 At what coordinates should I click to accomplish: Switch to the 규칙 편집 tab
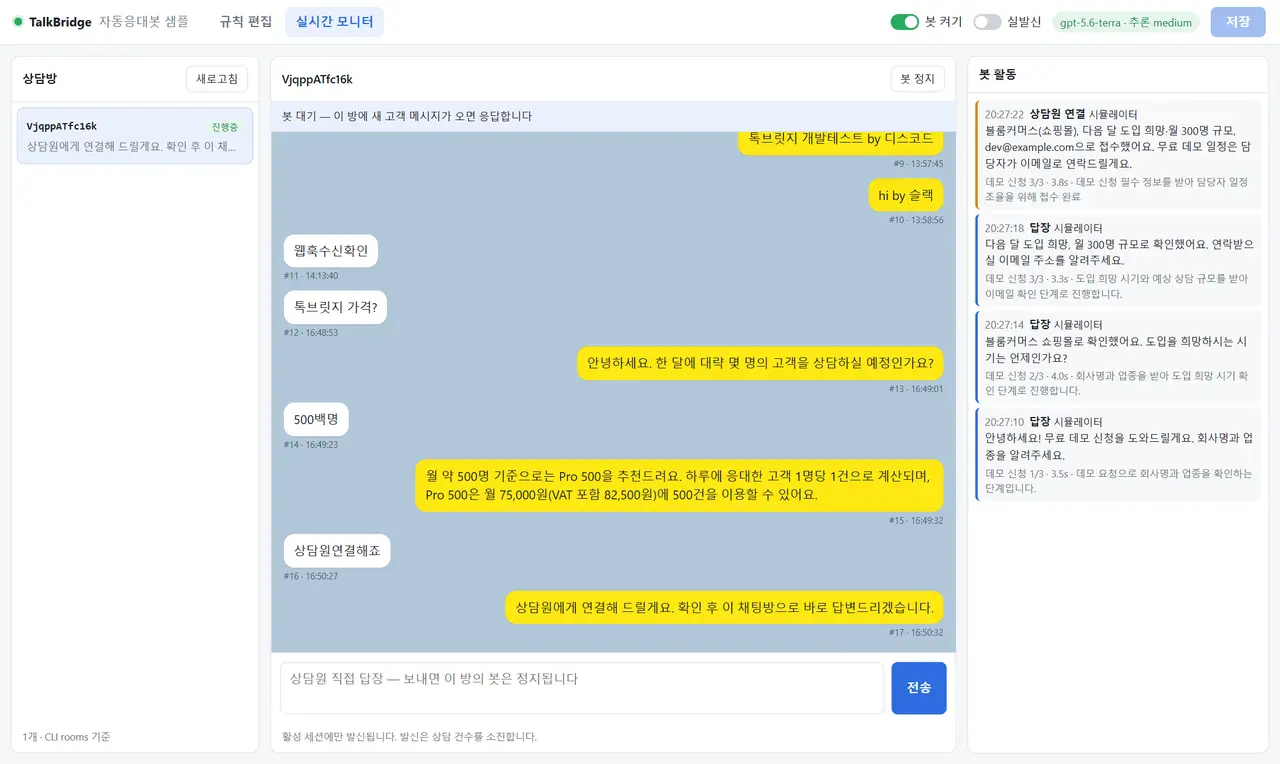click(x=246, y=22)
